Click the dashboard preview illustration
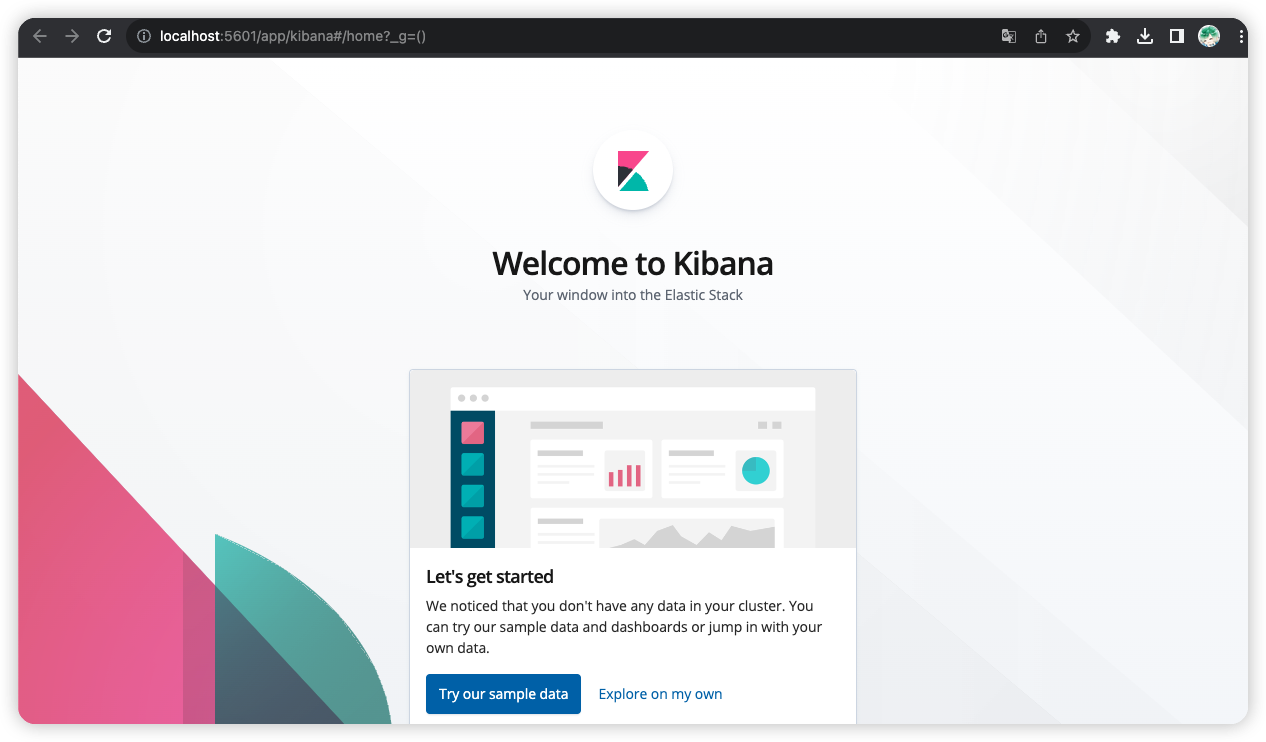 [x=633, y=459]
